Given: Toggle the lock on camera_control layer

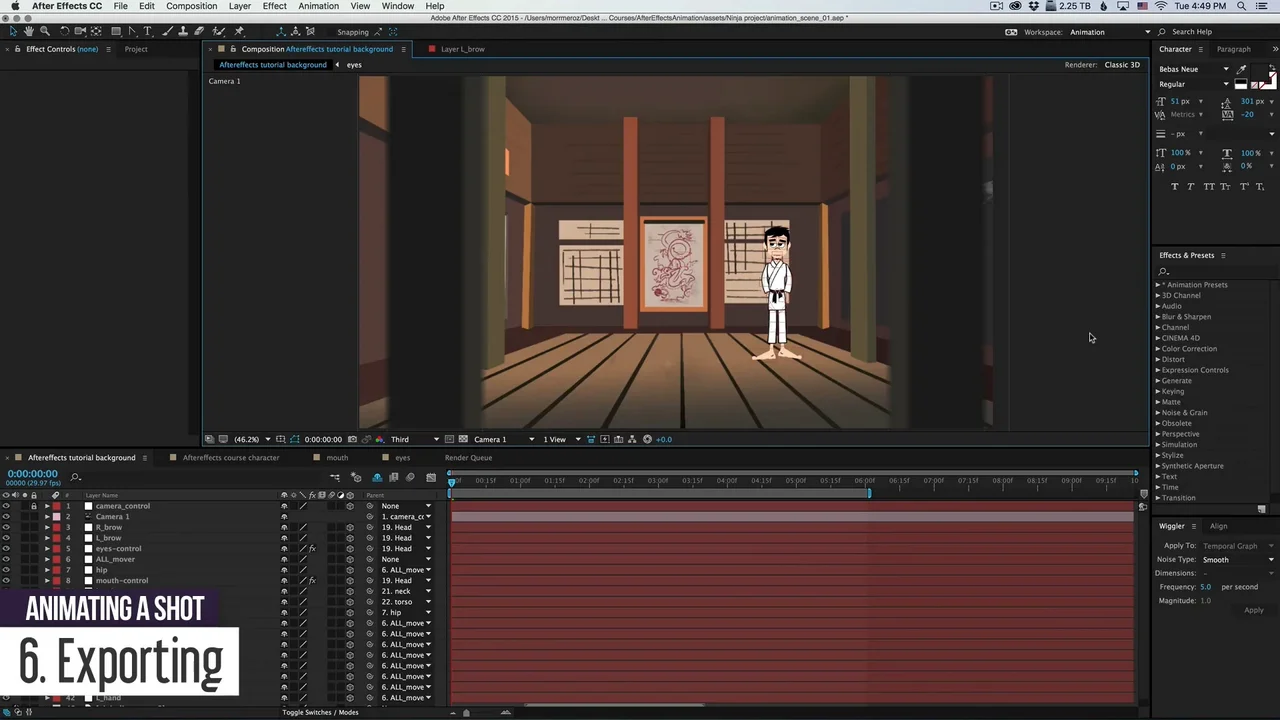Looking at the screenshot, I should (33, 506).
